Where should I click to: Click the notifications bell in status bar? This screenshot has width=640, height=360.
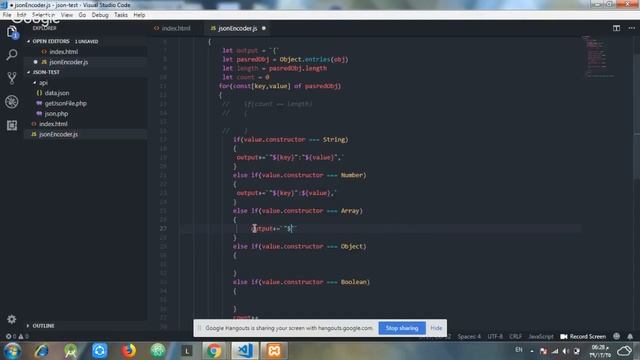click(x=630, y=336)
